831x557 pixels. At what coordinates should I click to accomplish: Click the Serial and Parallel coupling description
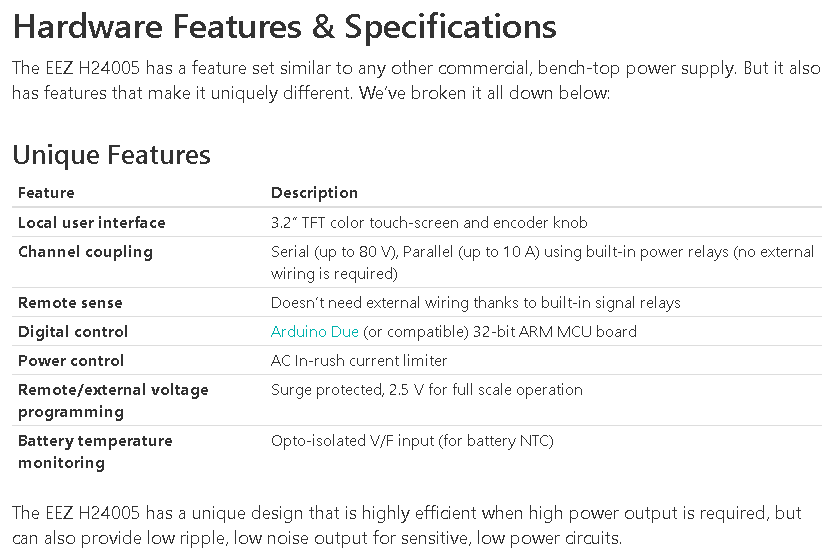[542, 262]
